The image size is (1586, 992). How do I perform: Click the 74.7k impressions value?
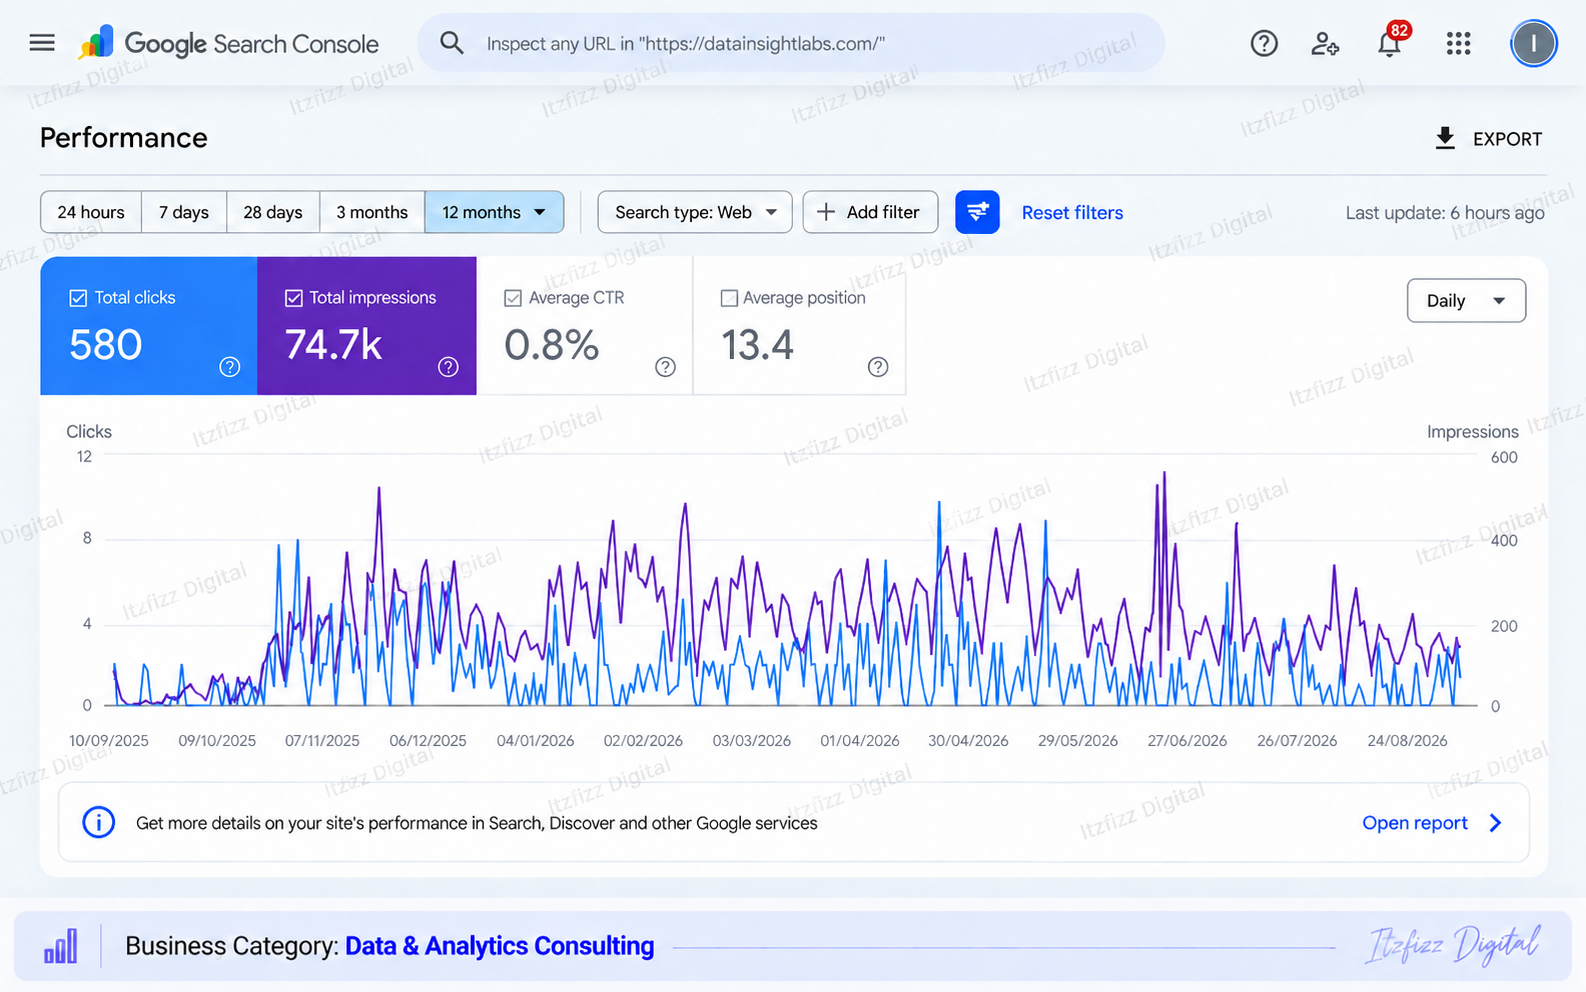pyautogui.click(x=334, y=345)
